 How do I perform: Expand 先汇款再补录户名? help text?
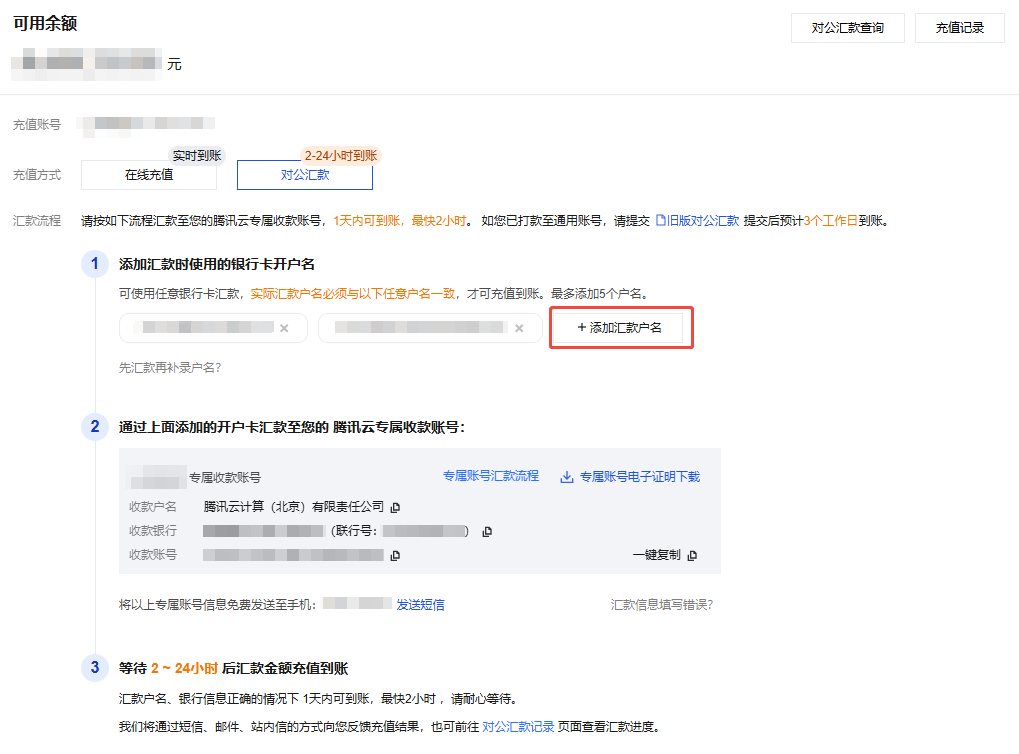click(x=170, y=367)
